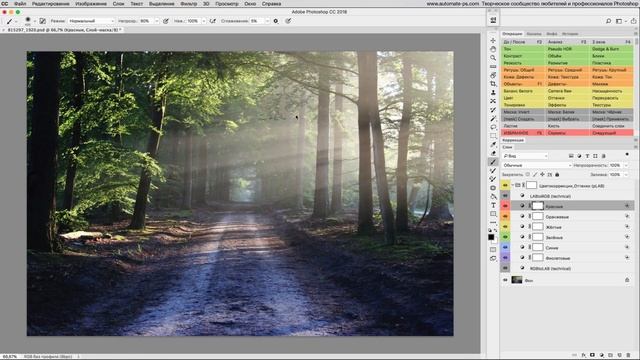This screenshot has height=360, width=640.
Task: Select the Paint Bucket tool
Action: tap(493, 197)
